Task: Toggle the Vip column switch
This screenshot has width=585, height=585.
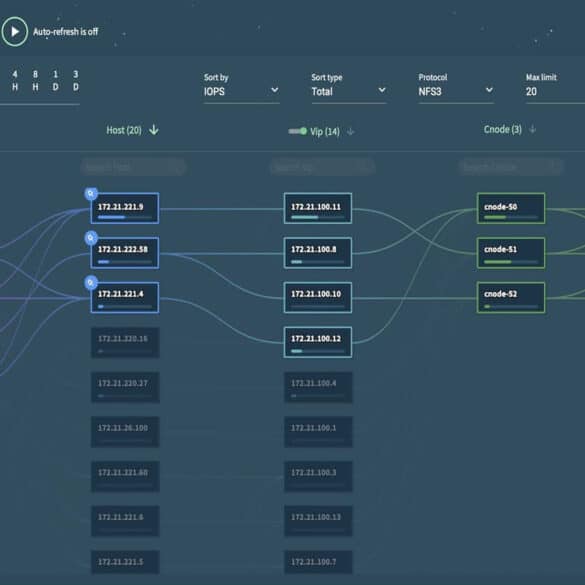Action: coord(298,131)
